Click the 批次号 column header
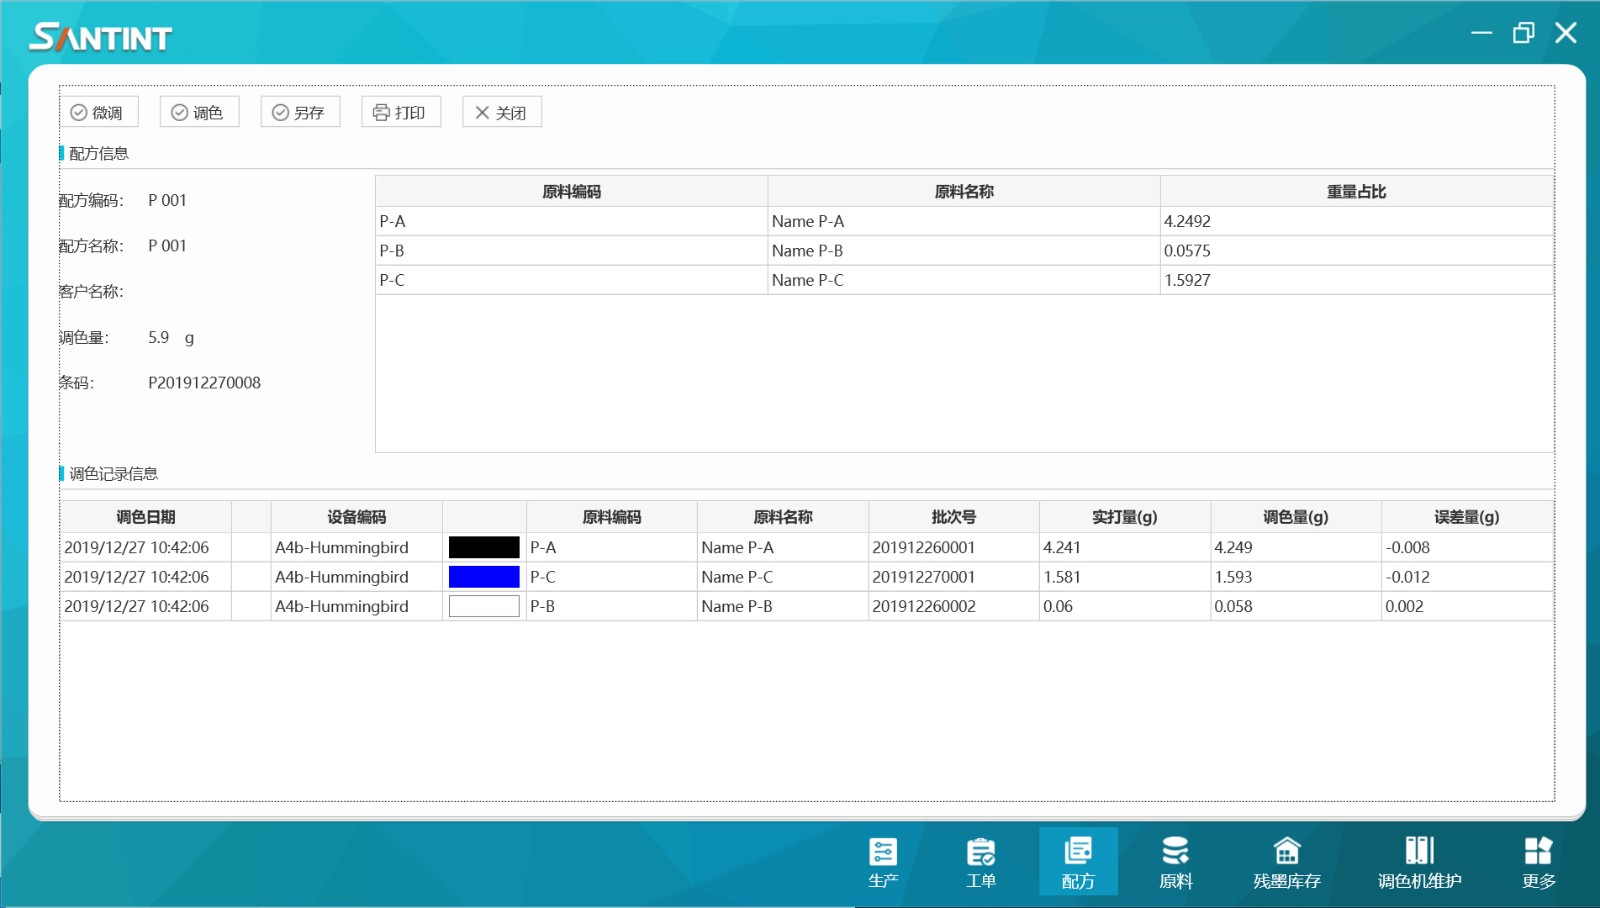 954,517
